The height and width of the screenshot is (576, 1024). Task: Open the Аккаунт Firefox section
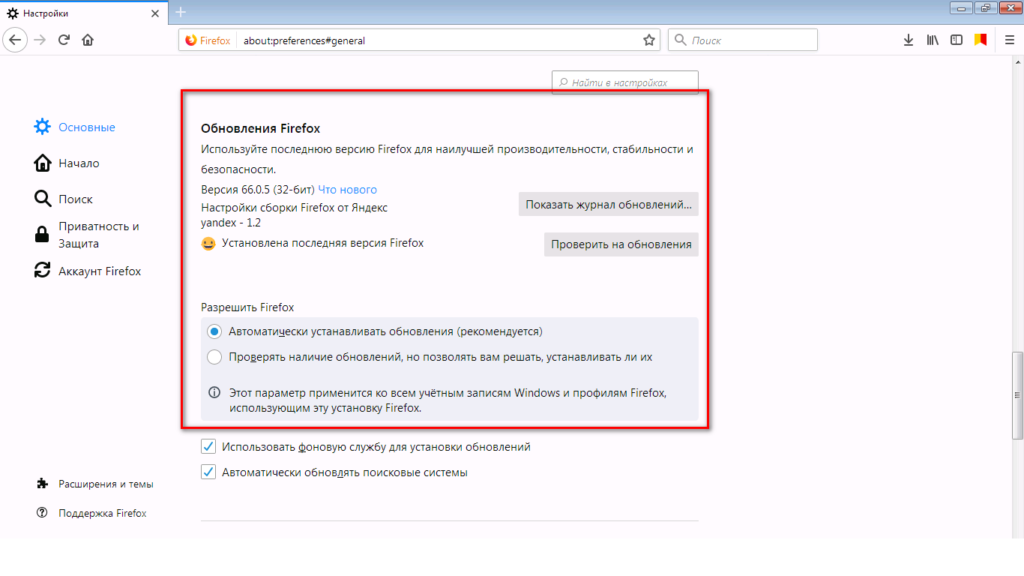pyautogui.click(x=88, y=270)
